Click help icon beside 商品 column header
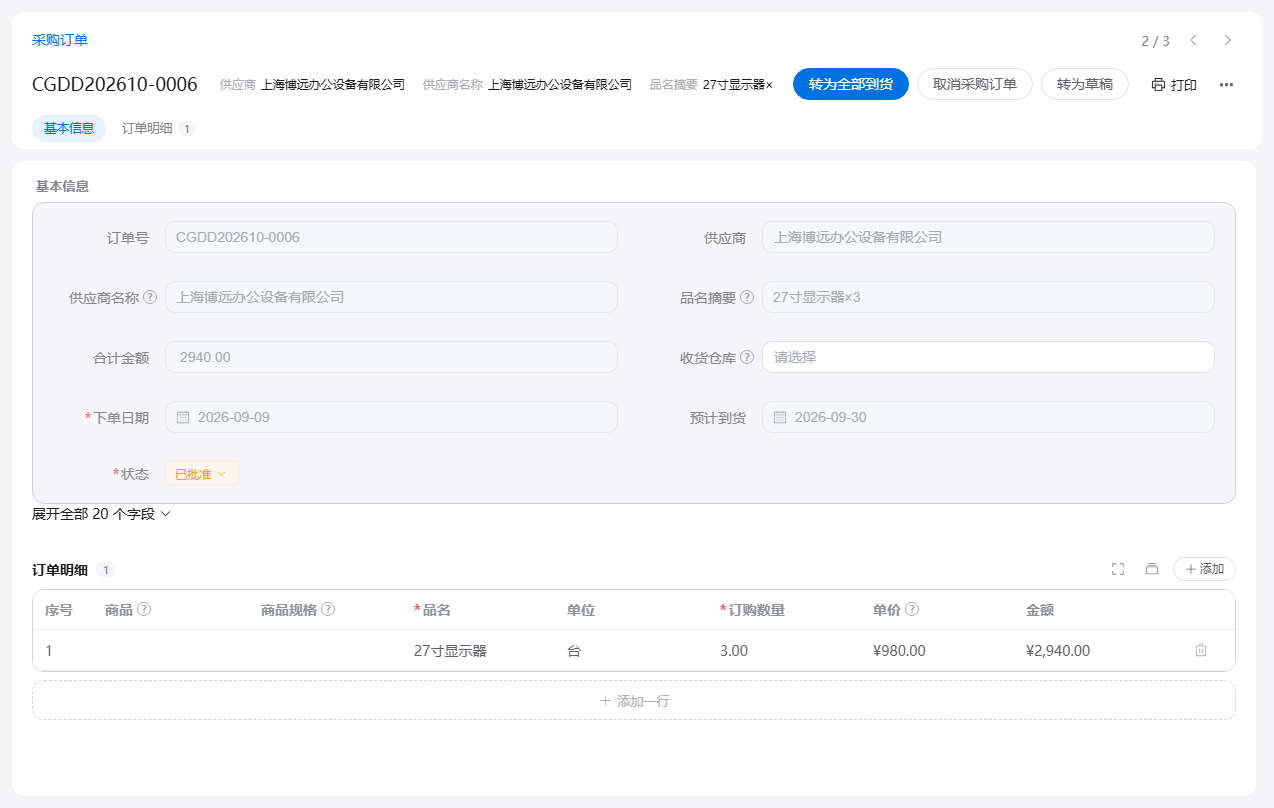 (x=144, y=609)
